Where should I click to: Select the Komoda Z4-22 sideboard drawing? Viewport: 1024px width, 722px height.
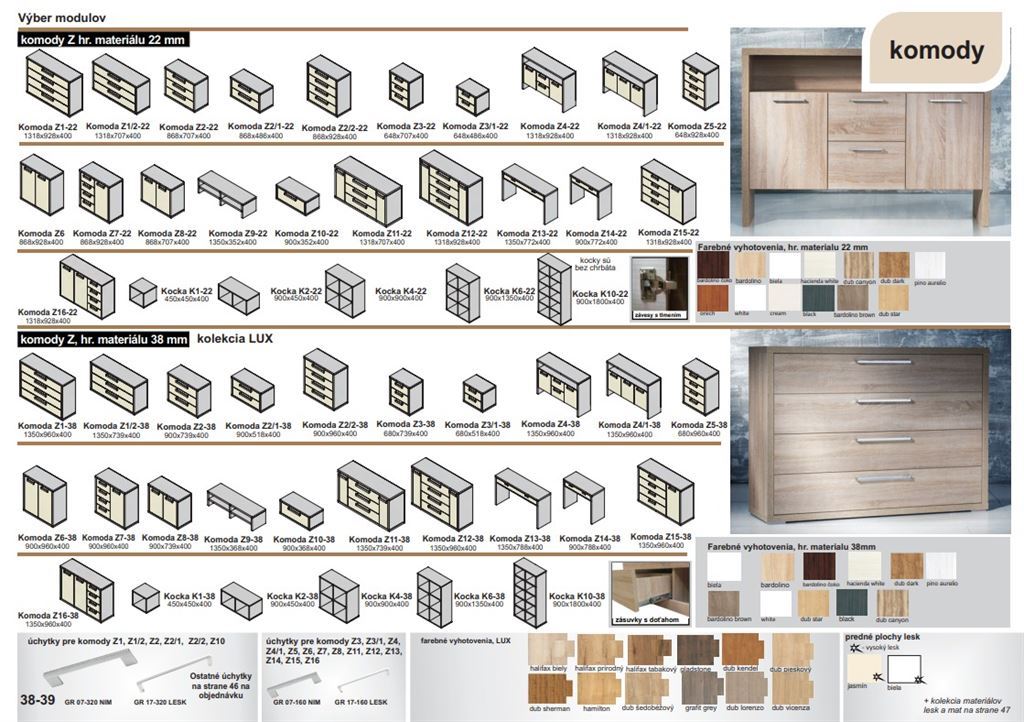(x=548, y=82)
